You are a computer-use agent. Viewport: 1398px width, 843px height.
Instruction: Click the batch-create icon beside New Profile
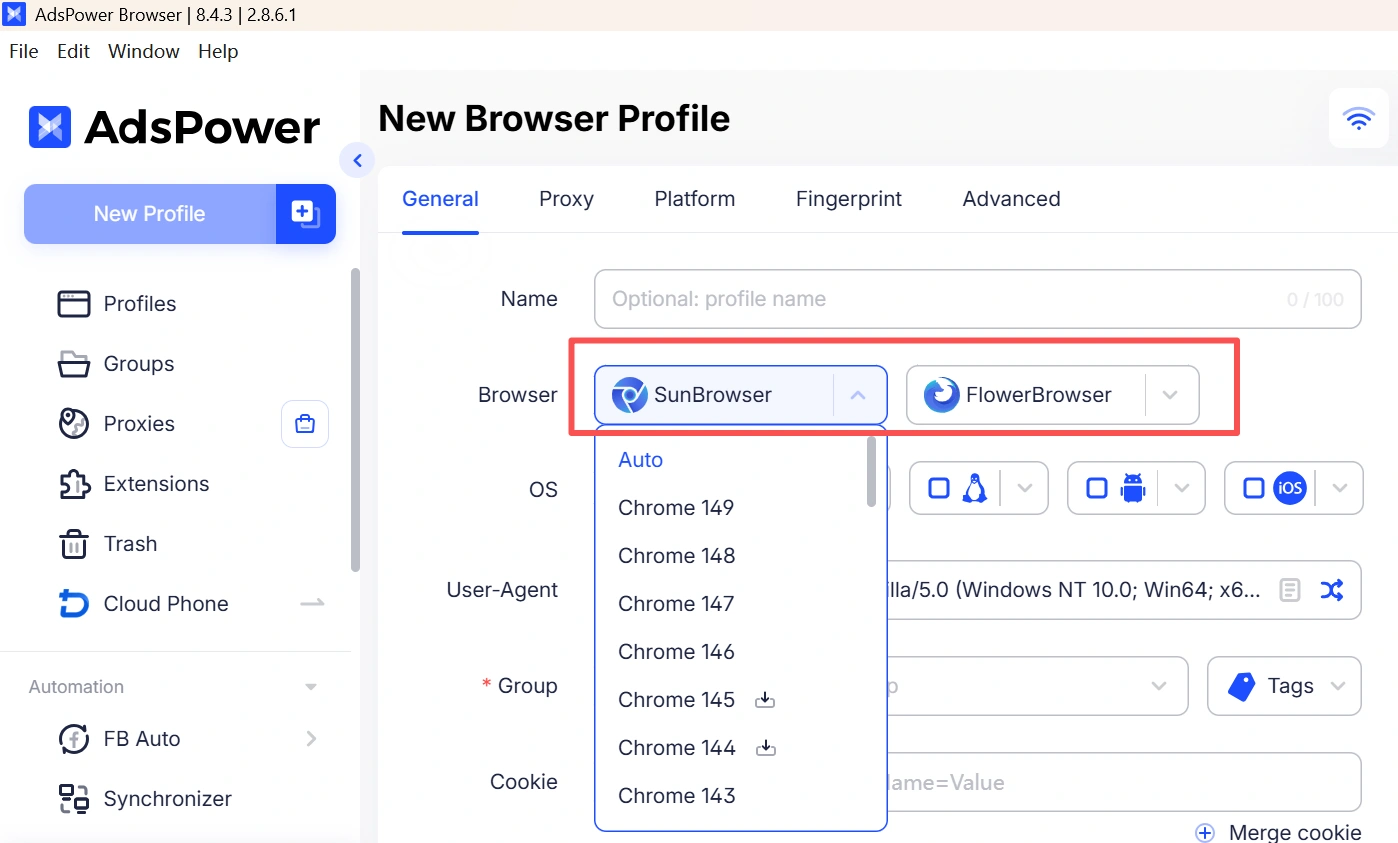[x=306, y=213]
